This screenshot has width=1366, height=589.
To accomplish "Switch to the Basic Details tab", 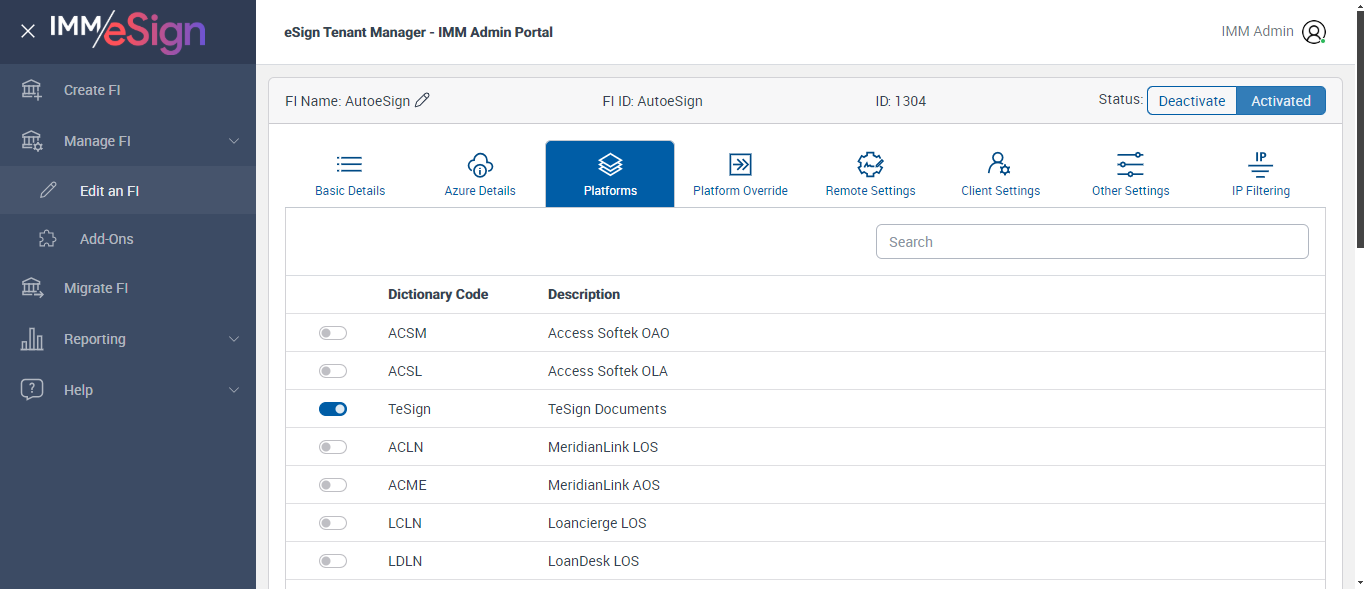I will pyautogui.click(x=350, y=175).
